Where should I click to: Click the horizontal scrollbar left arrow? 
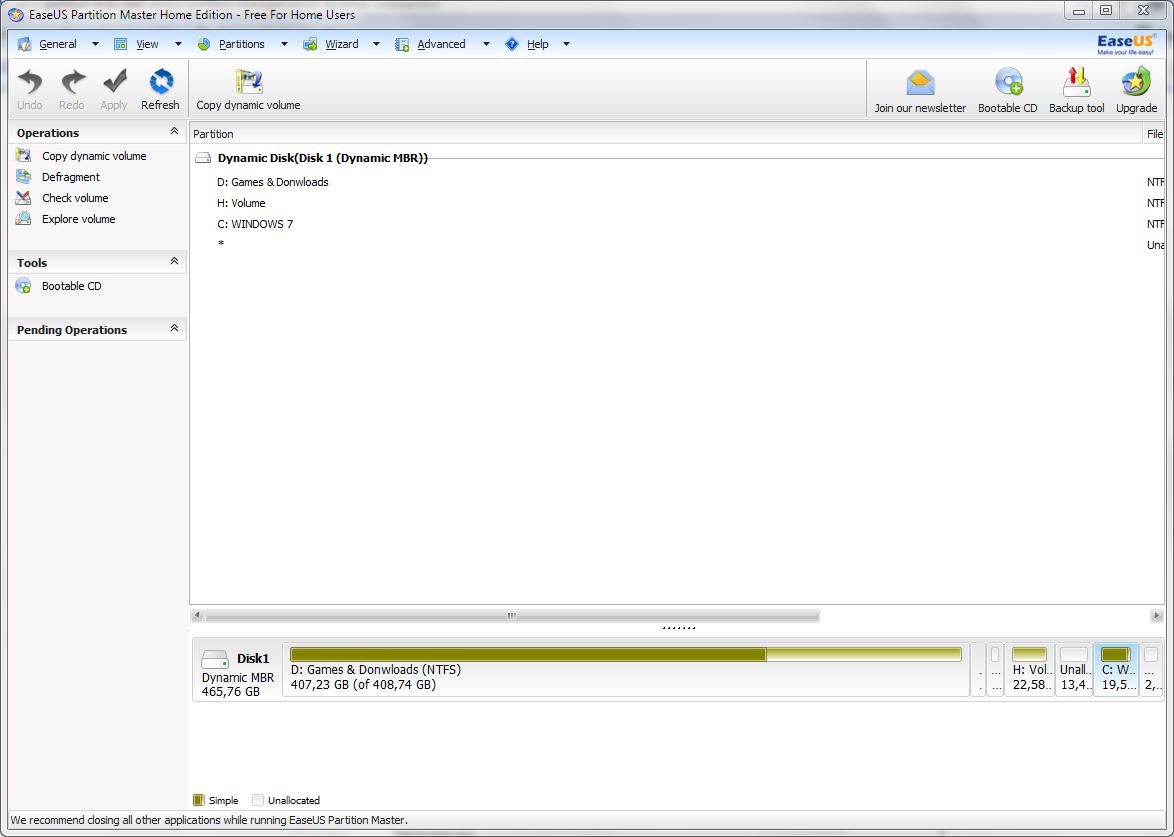tap(197, 616)
